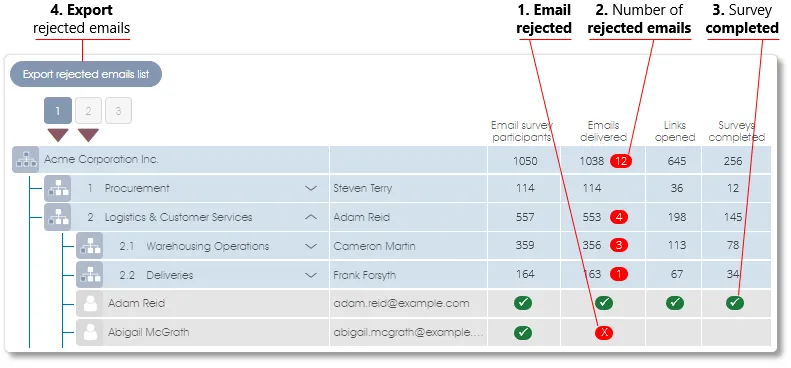The image size is (791, 368).
Task: Select hierarchy level 3 button
Action: point(119,111)
